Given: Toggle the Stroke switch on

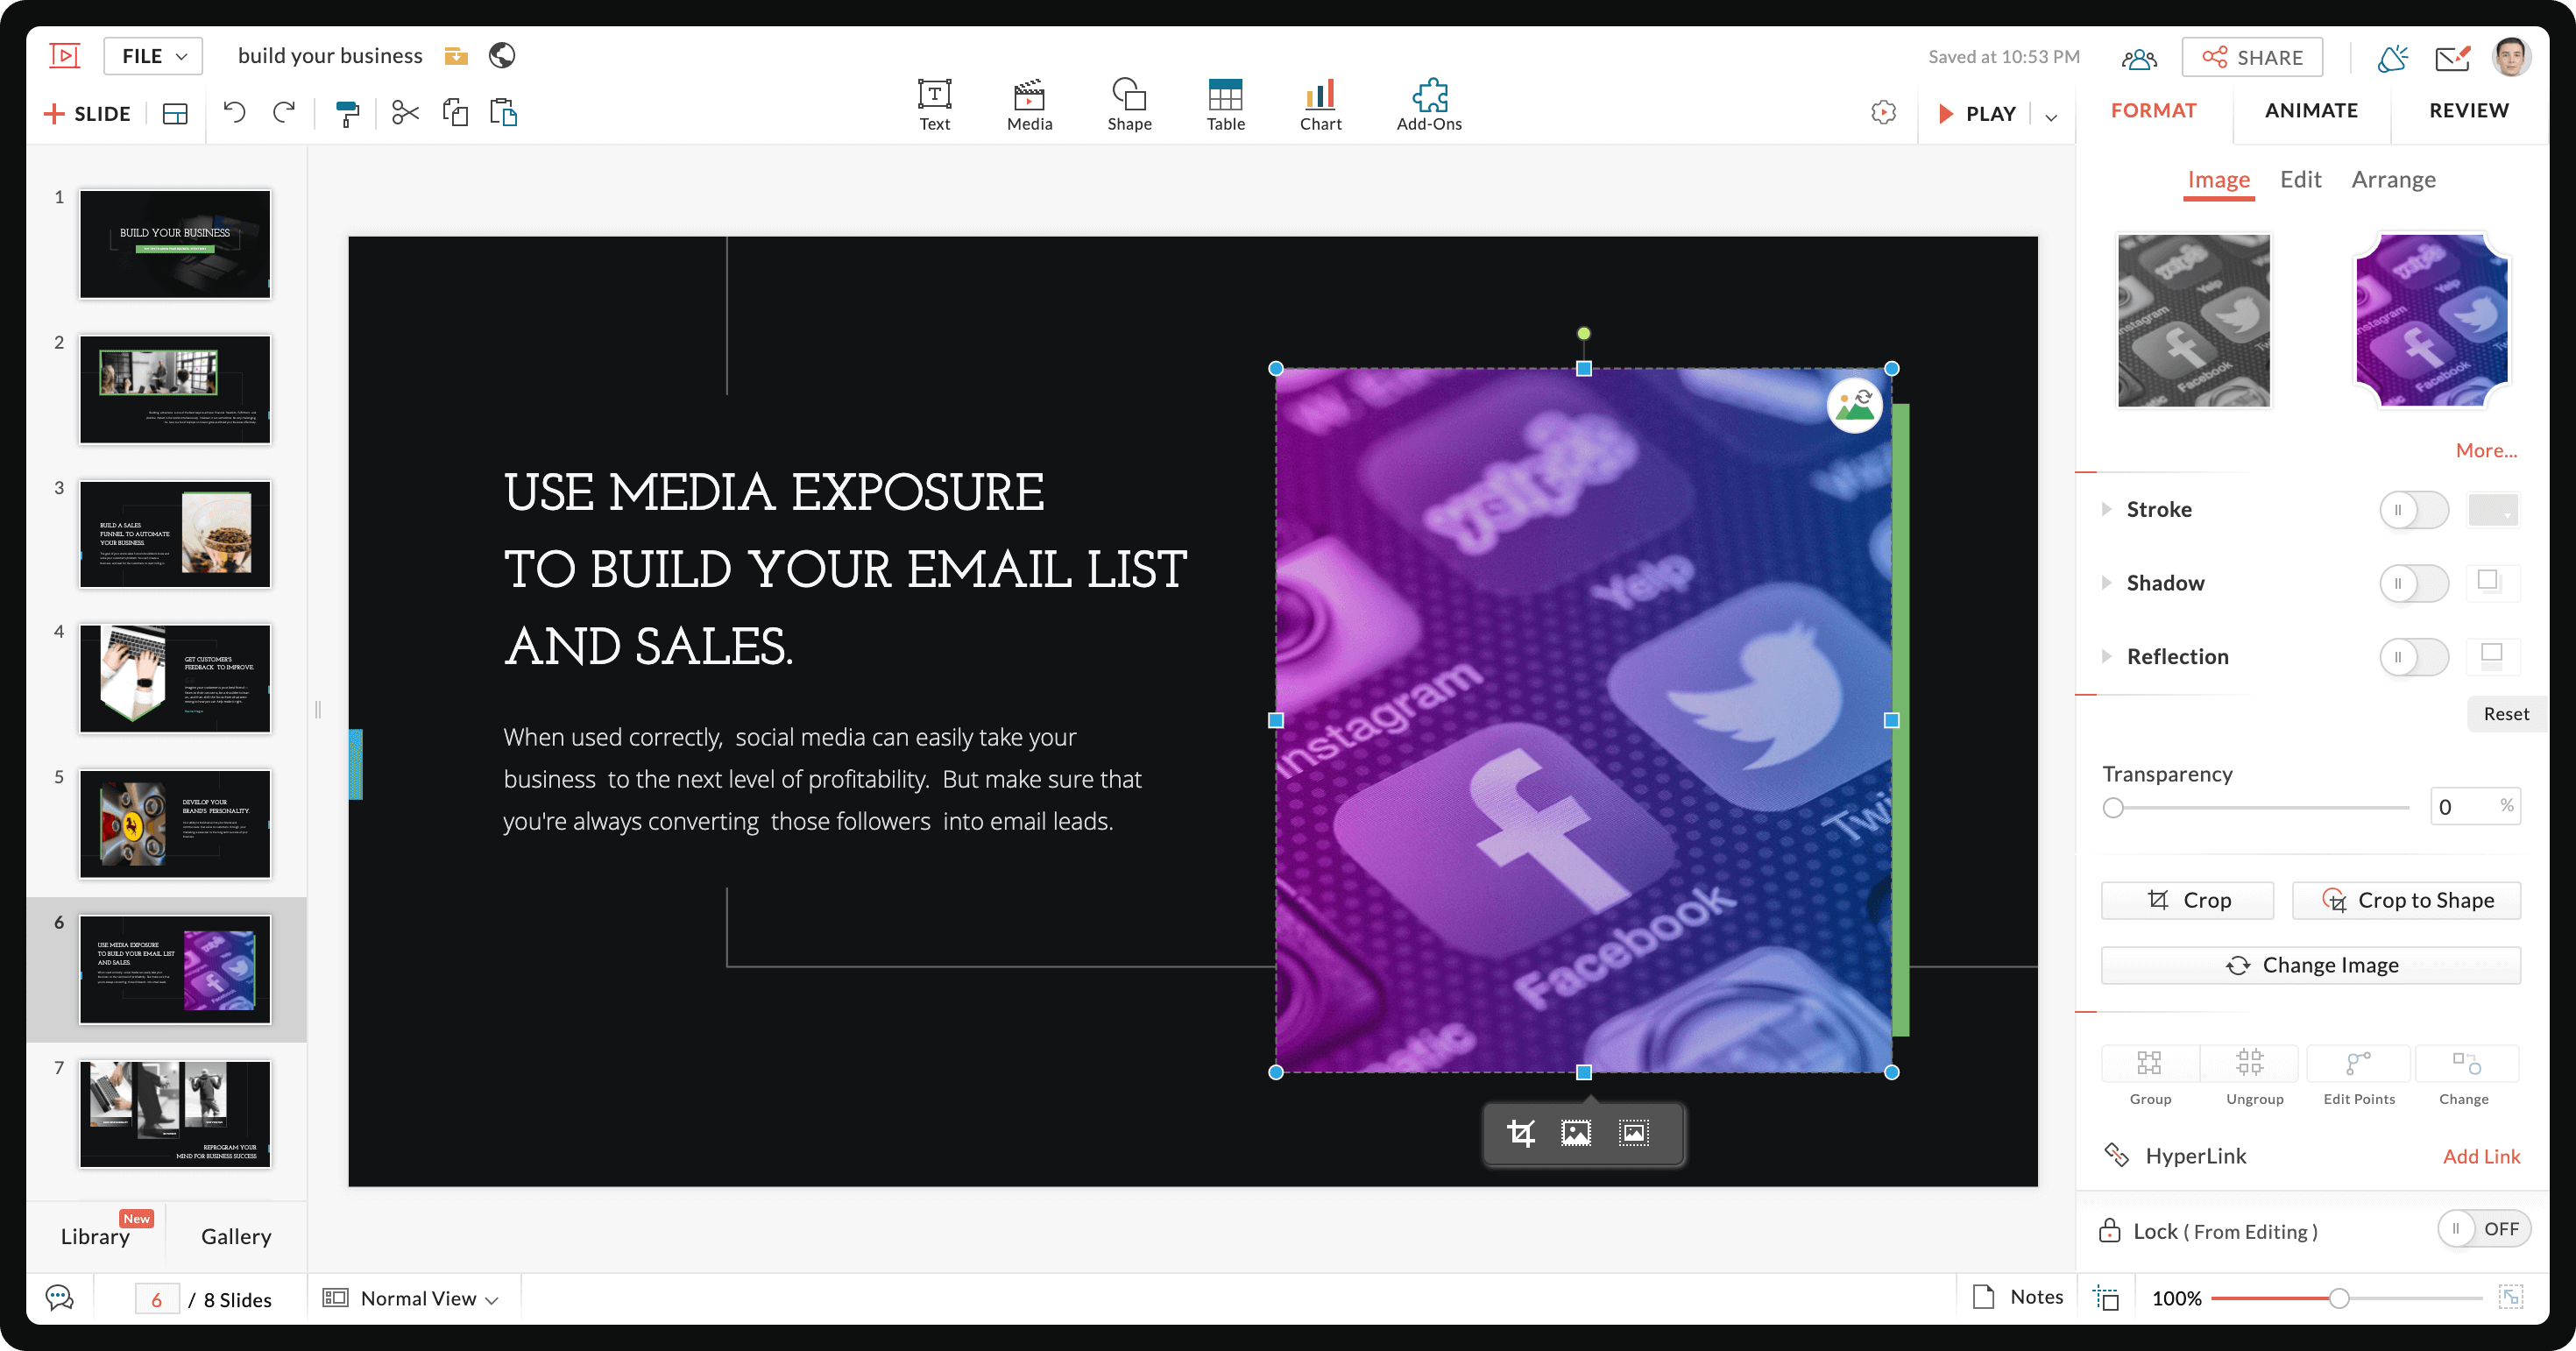Looking at the screenshot, I should pos(2412,507).
